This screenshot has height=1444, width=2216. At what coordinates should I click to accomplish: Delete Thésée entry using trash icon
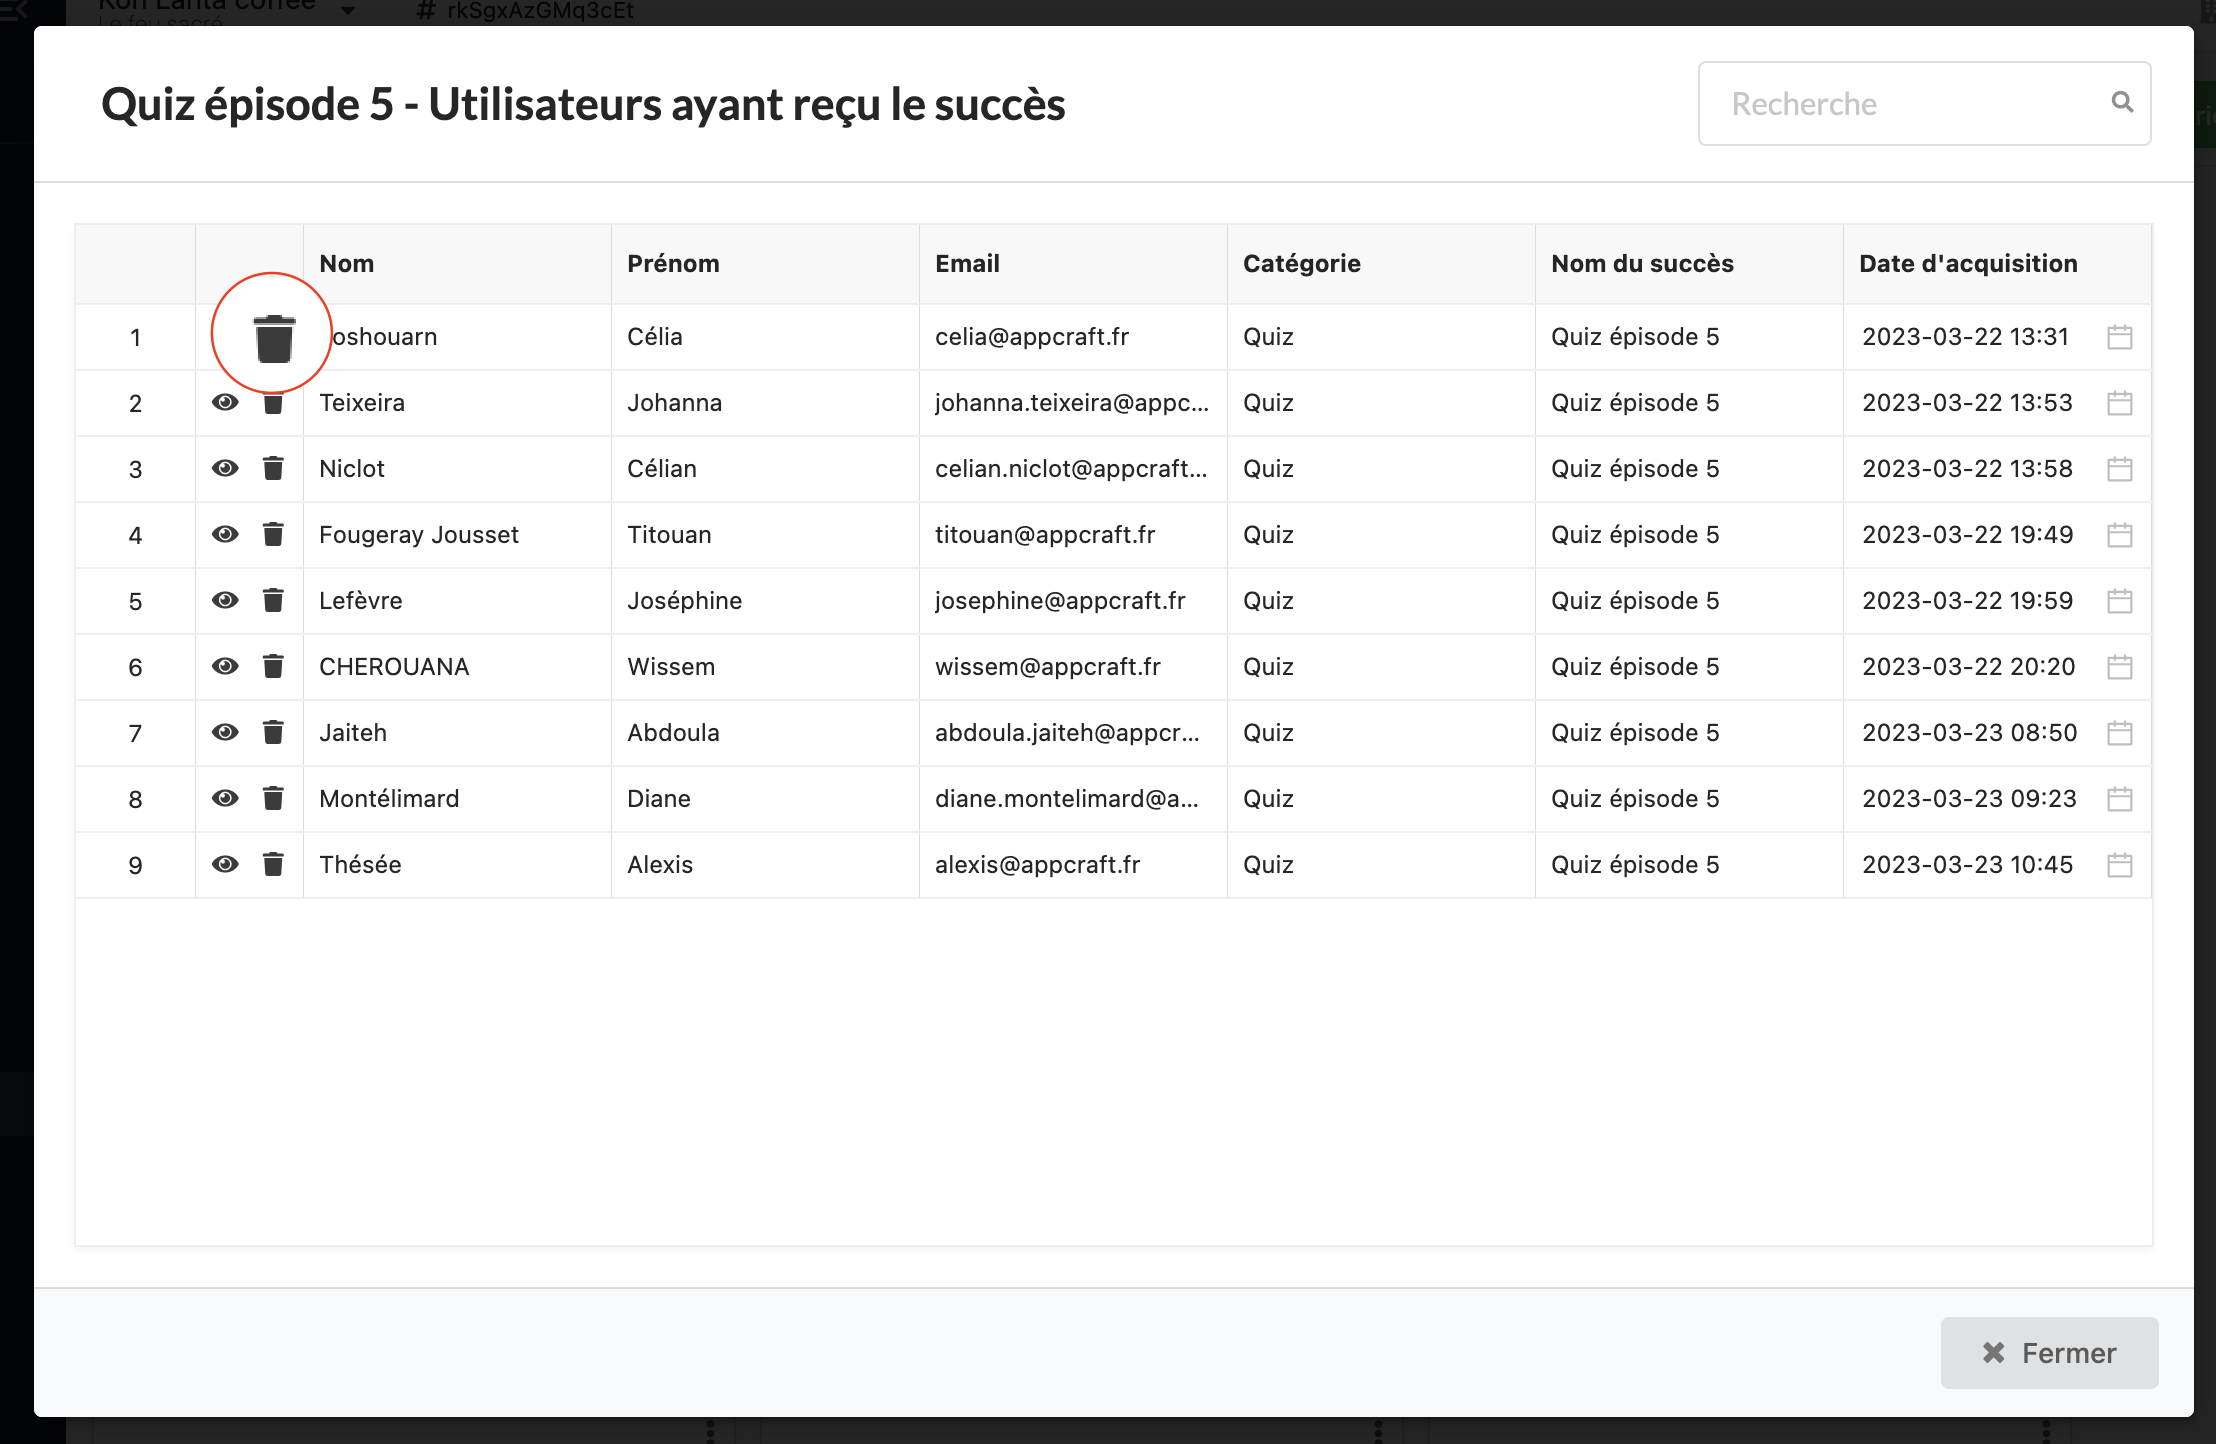(x=273, y=864)
